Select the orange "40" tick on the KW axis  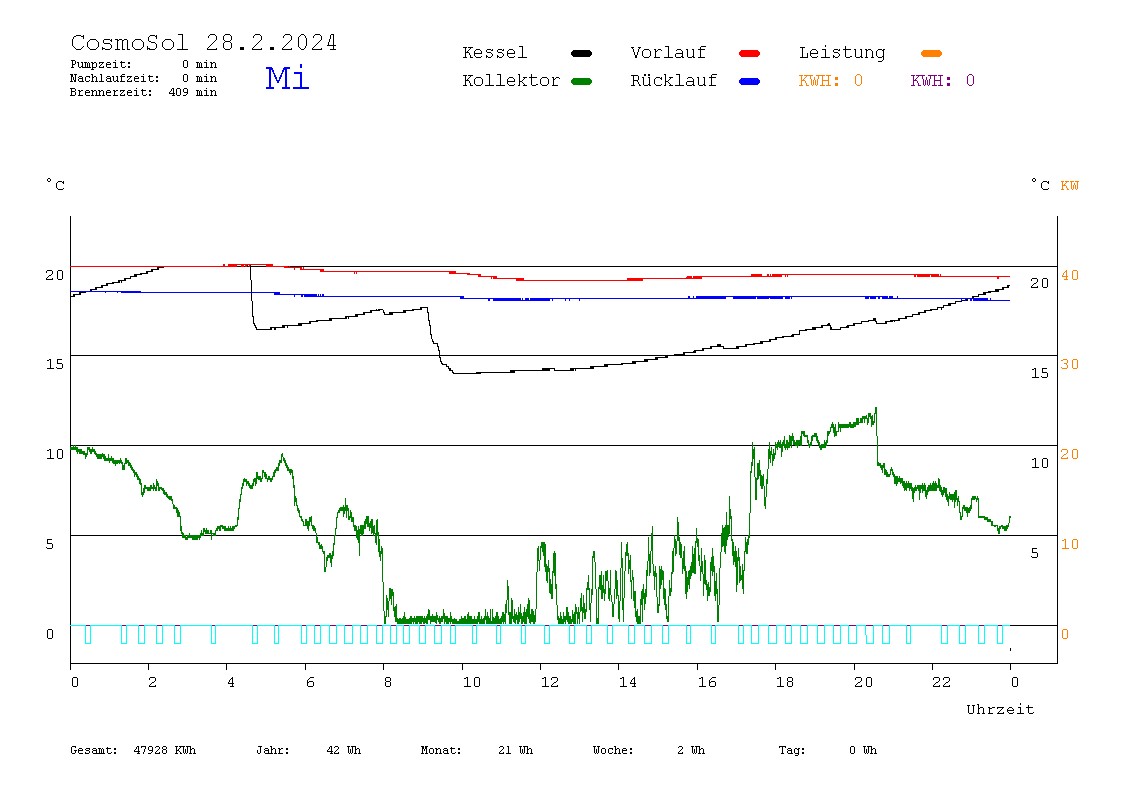coord(1070,275)
